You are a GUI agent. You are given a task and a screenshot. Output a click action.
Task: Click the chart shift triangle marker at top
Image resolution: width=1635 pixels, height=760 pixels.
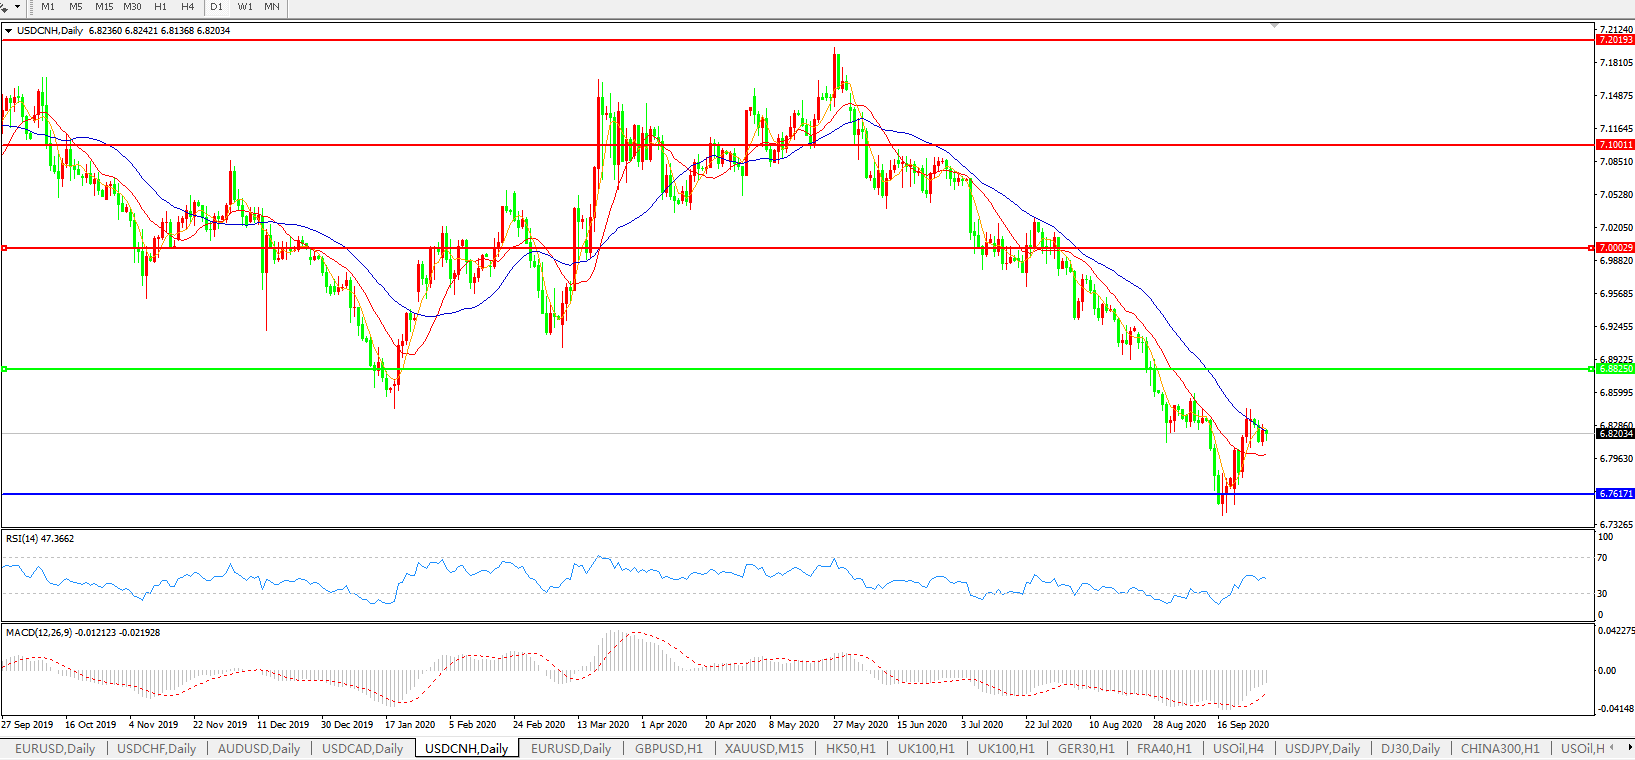pyautogui.click(x=1274, y=25)
